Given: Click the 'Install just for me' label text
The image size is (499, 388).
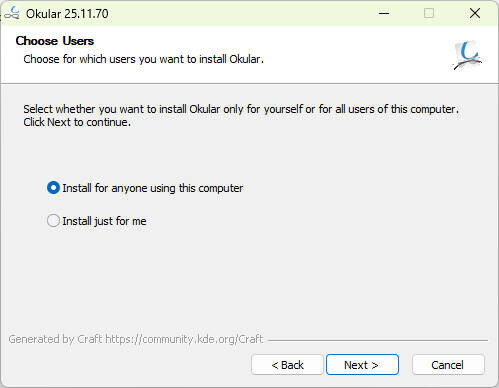Looking at the screenshot, I should pyautogui.click(x=104, y=221).
